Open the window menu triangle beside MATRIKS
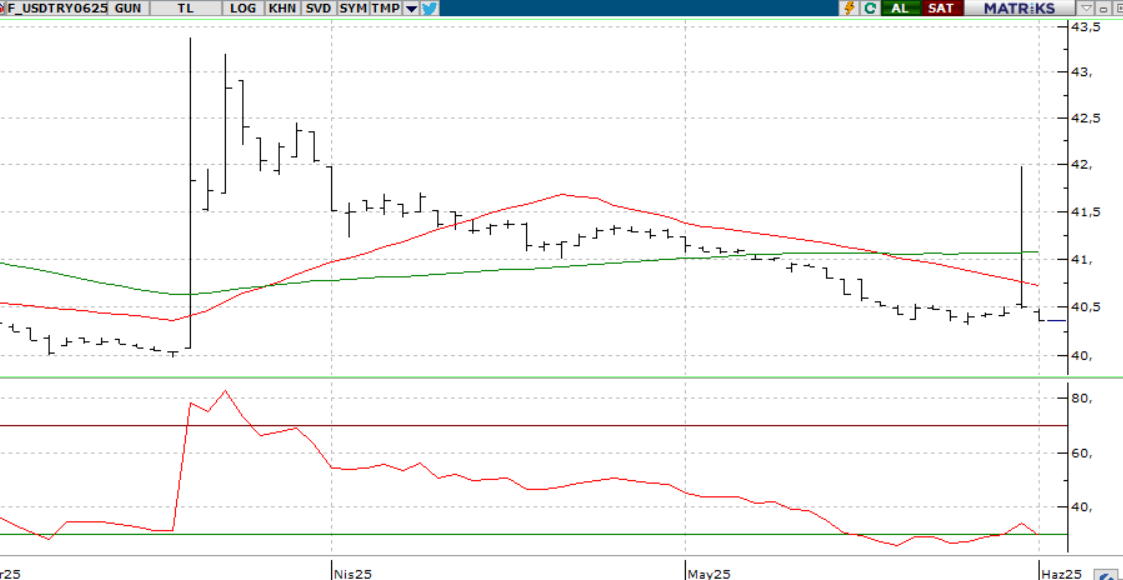1123x580 pixels. pos(1086,8)
